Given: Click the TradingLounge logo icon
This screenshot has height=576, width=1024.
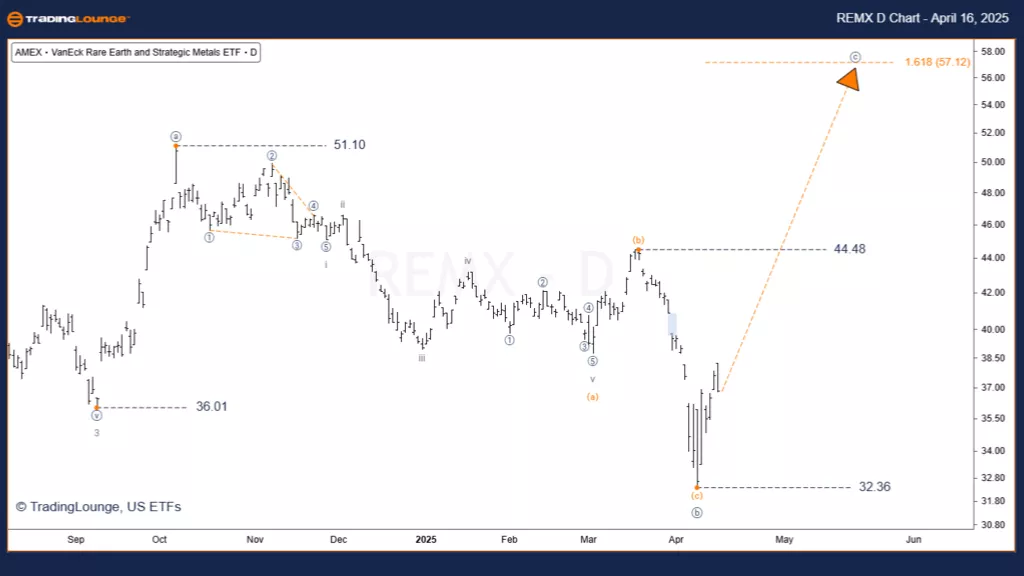Looking at the screenshot, I should pyautogui.click(x=17, y=19).
